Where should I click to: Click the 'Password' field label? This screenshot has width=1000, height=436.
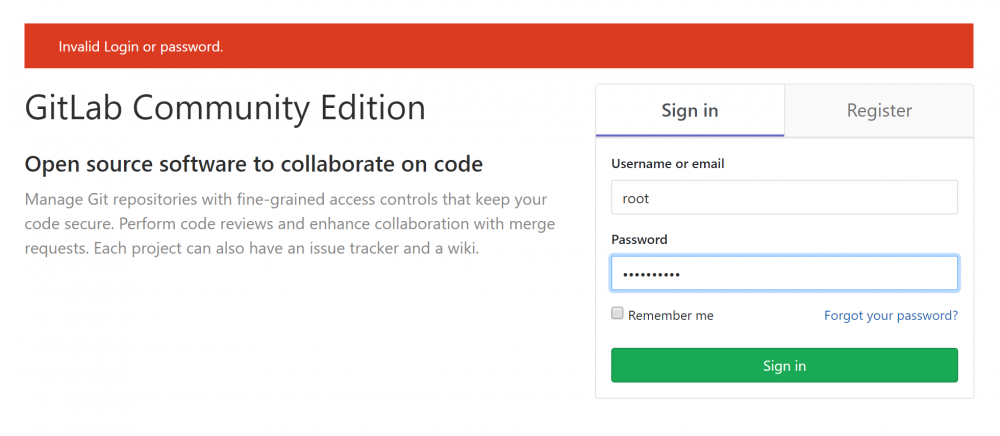pos(639,240)
